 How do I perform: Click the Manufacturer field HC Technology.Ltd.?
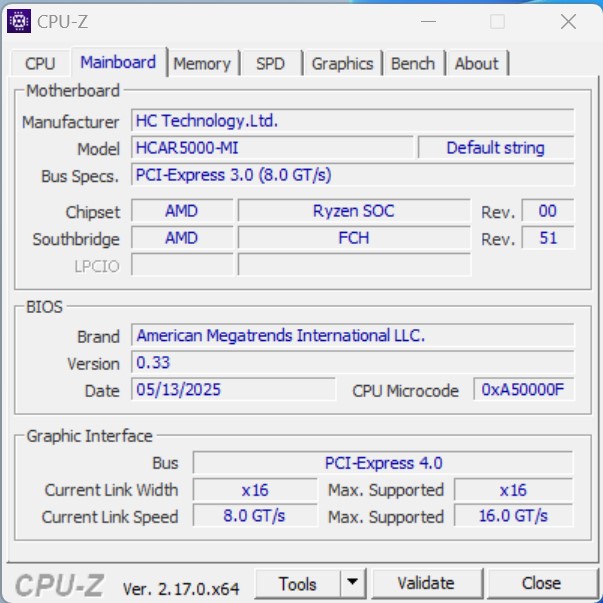(x=353, y=121)
